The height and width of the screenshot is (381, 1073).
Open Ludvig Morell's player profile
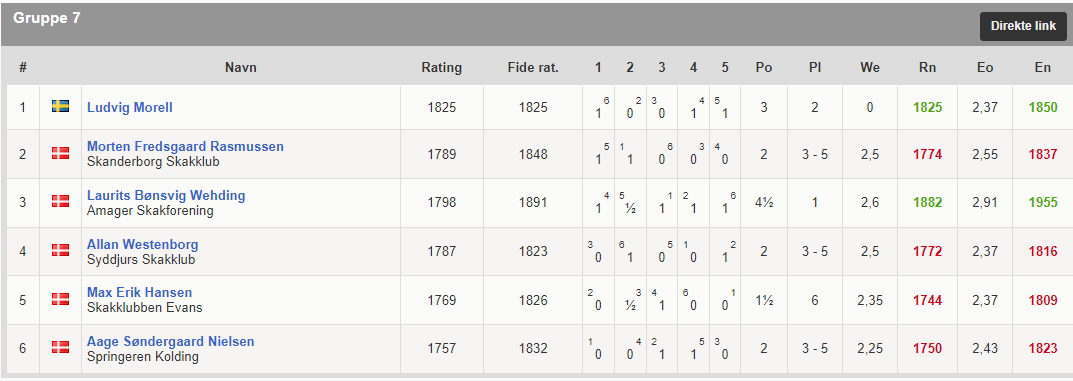pyautogui.click(x=129, y=107)
